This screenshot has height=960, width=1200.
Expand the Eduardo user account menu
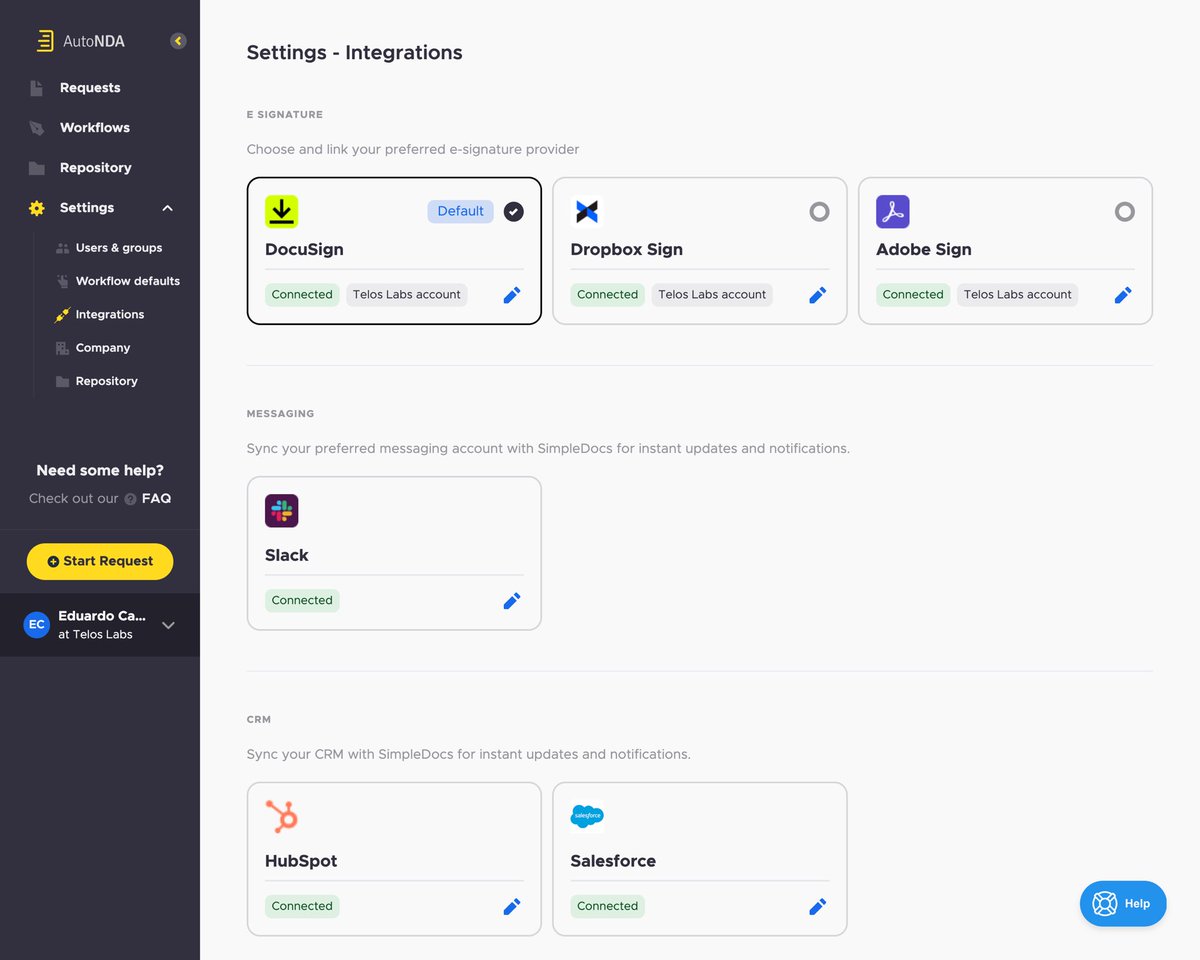coord(168,625)
